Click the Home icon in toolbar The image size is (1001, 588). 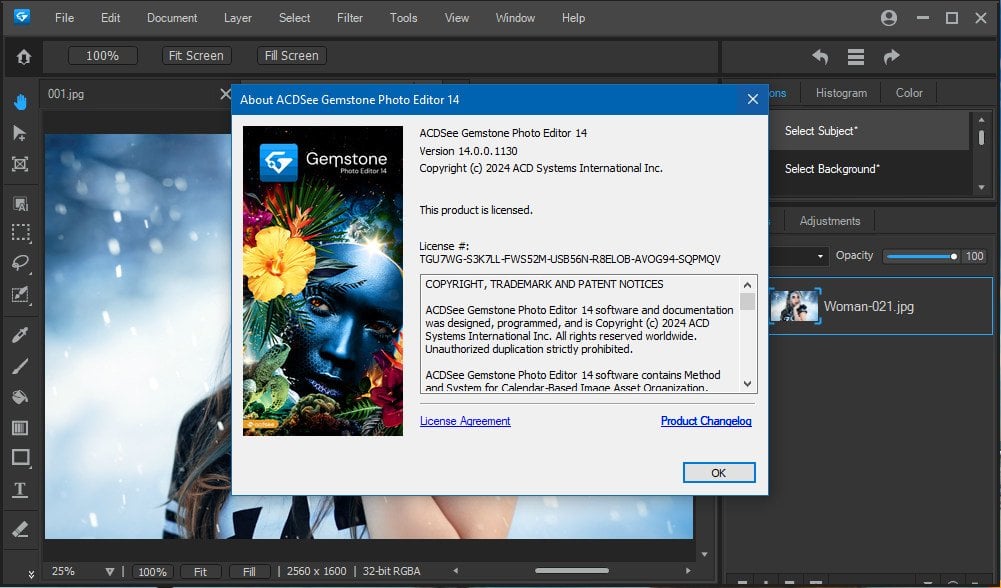(24, 57)
